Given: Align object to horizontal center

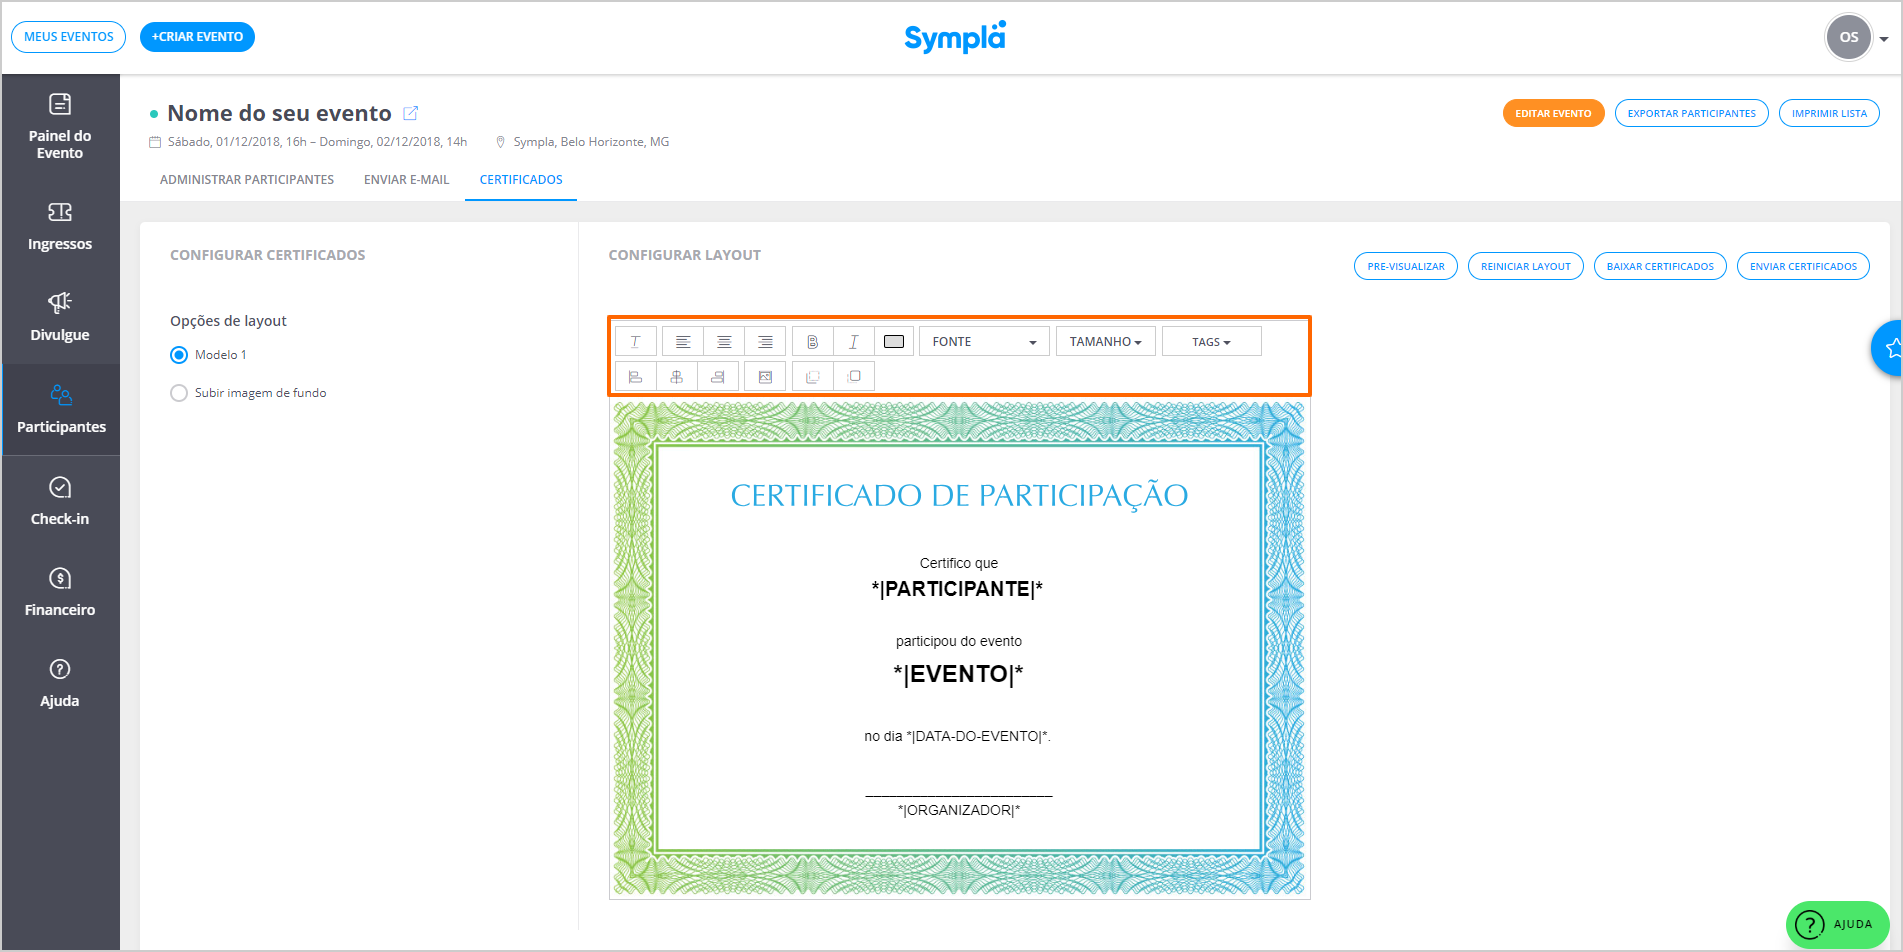Looking at the screenshot, I should point(677,377).
